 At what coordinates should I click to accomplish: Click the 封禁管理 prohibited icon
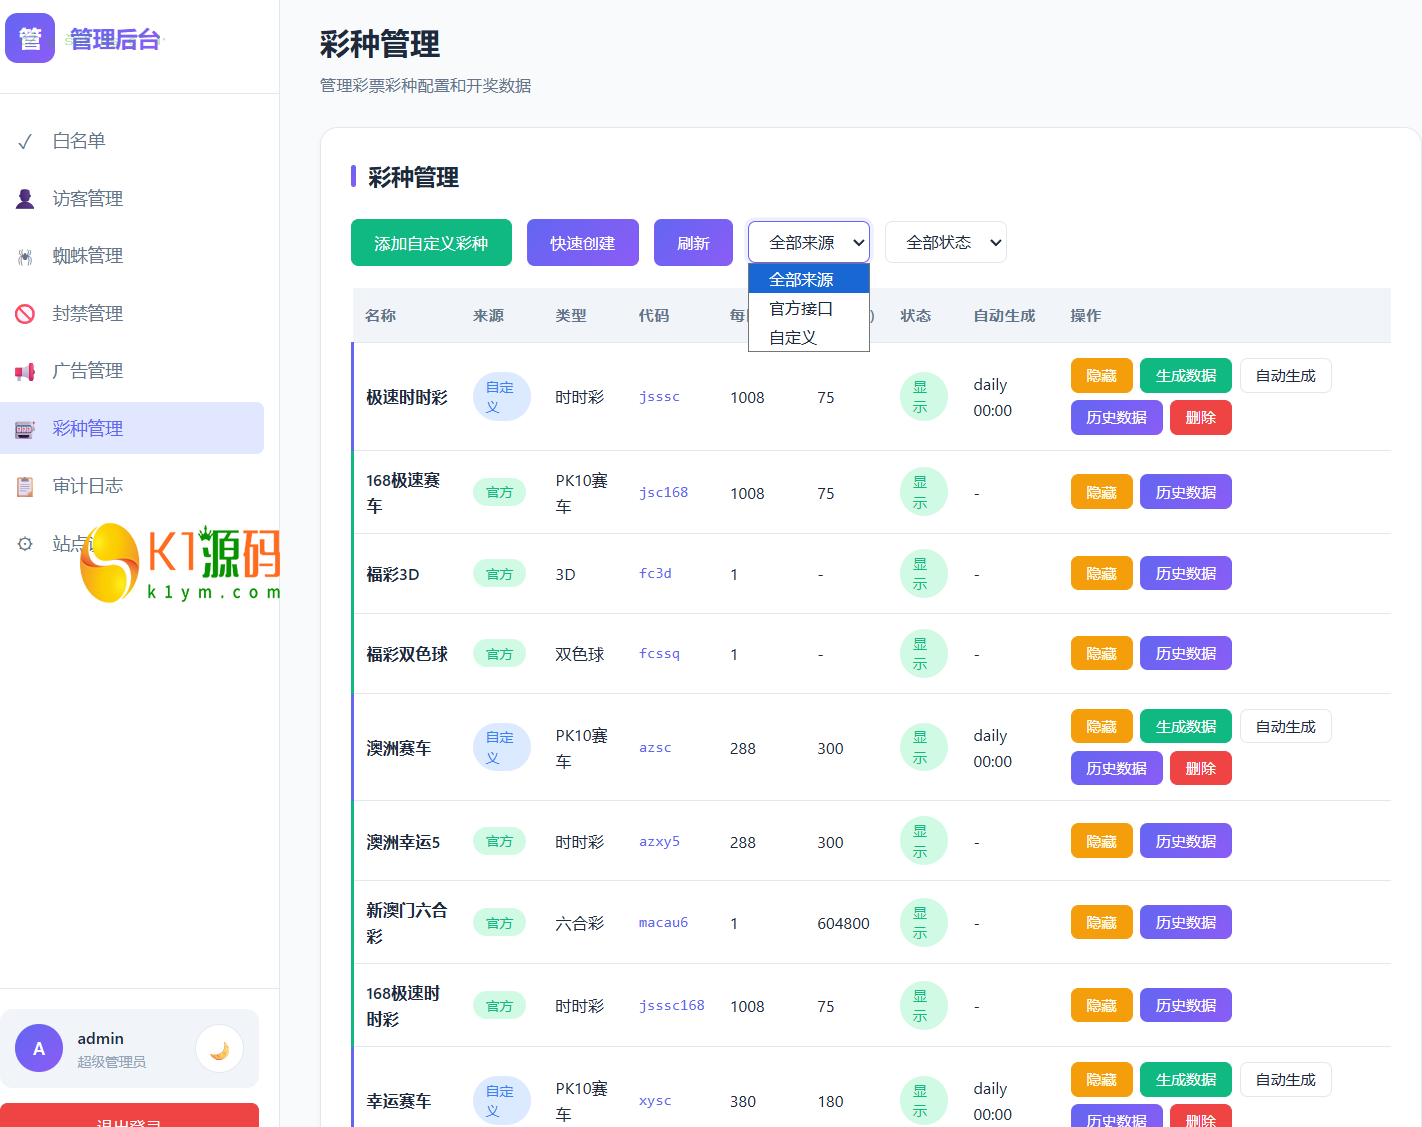(x=25, y=314)
